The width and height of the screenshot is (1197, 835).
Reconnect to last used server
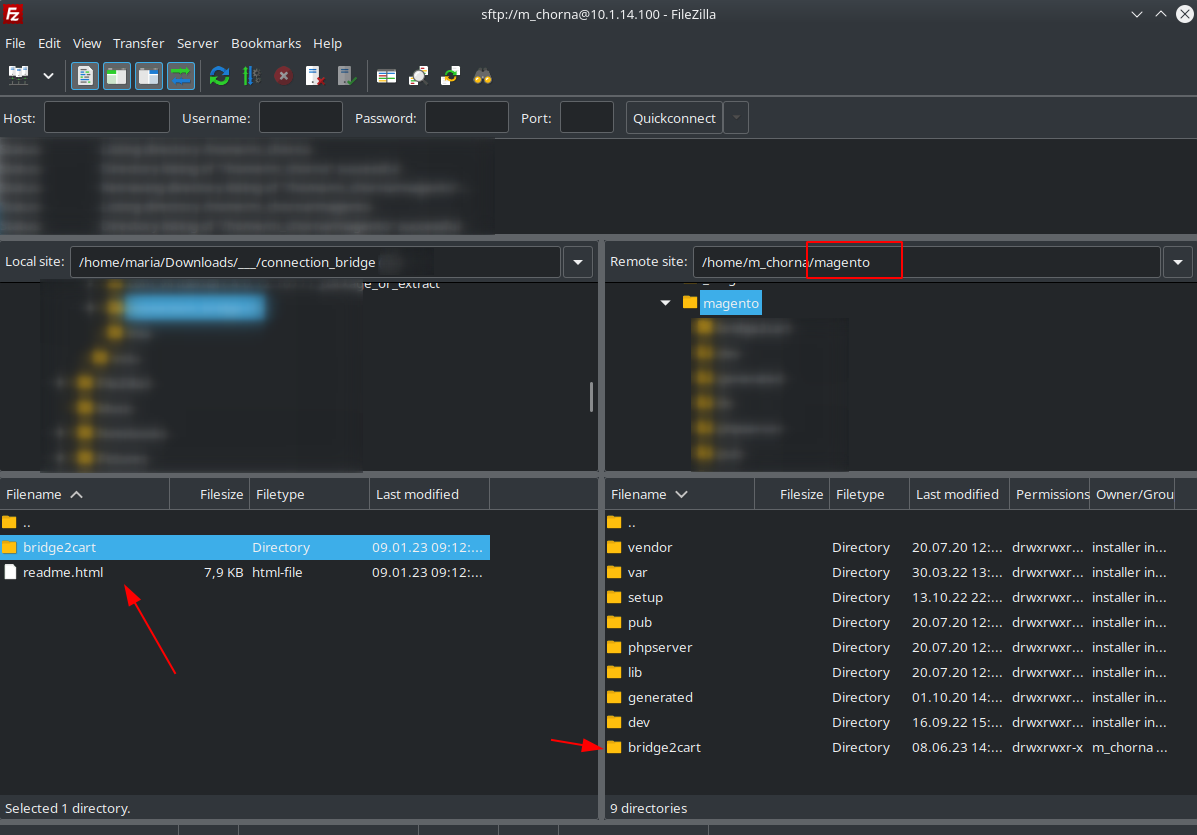[x=347, y=76]
